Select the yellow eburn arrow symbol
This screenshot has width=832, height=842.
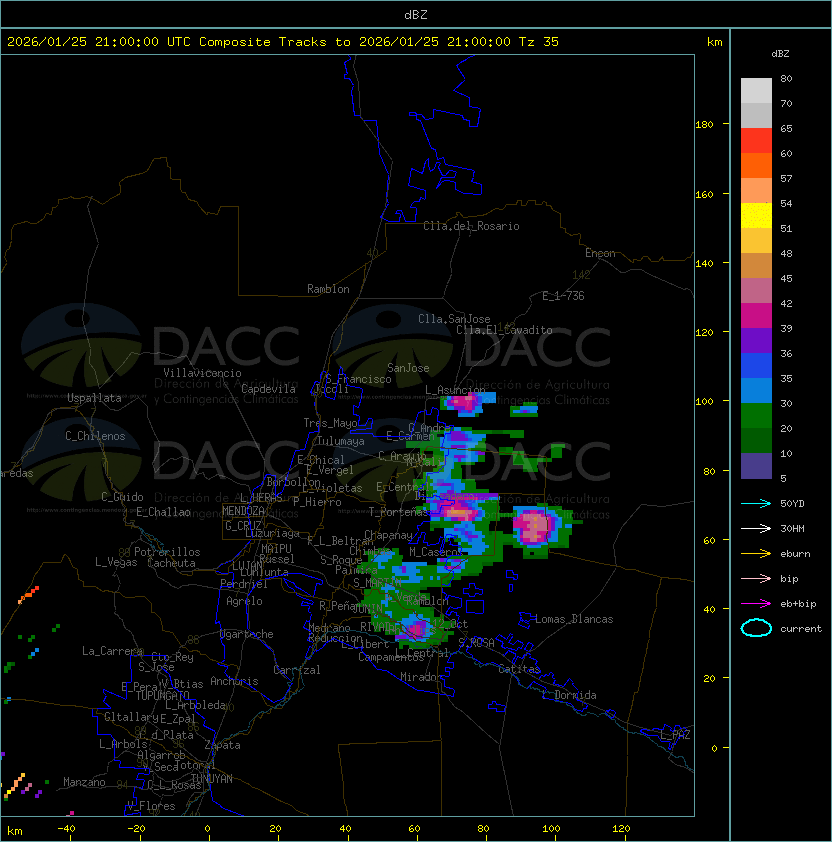point(756,554)
